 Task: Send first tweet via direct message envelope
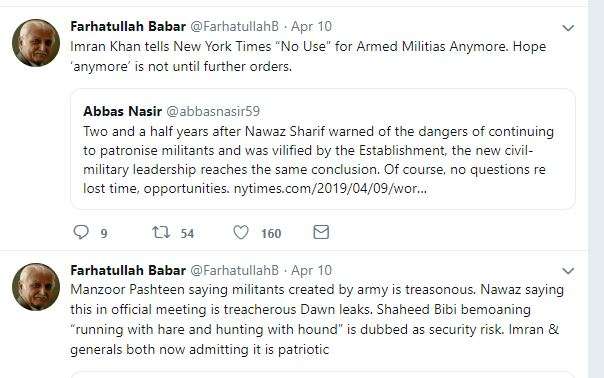321,232
